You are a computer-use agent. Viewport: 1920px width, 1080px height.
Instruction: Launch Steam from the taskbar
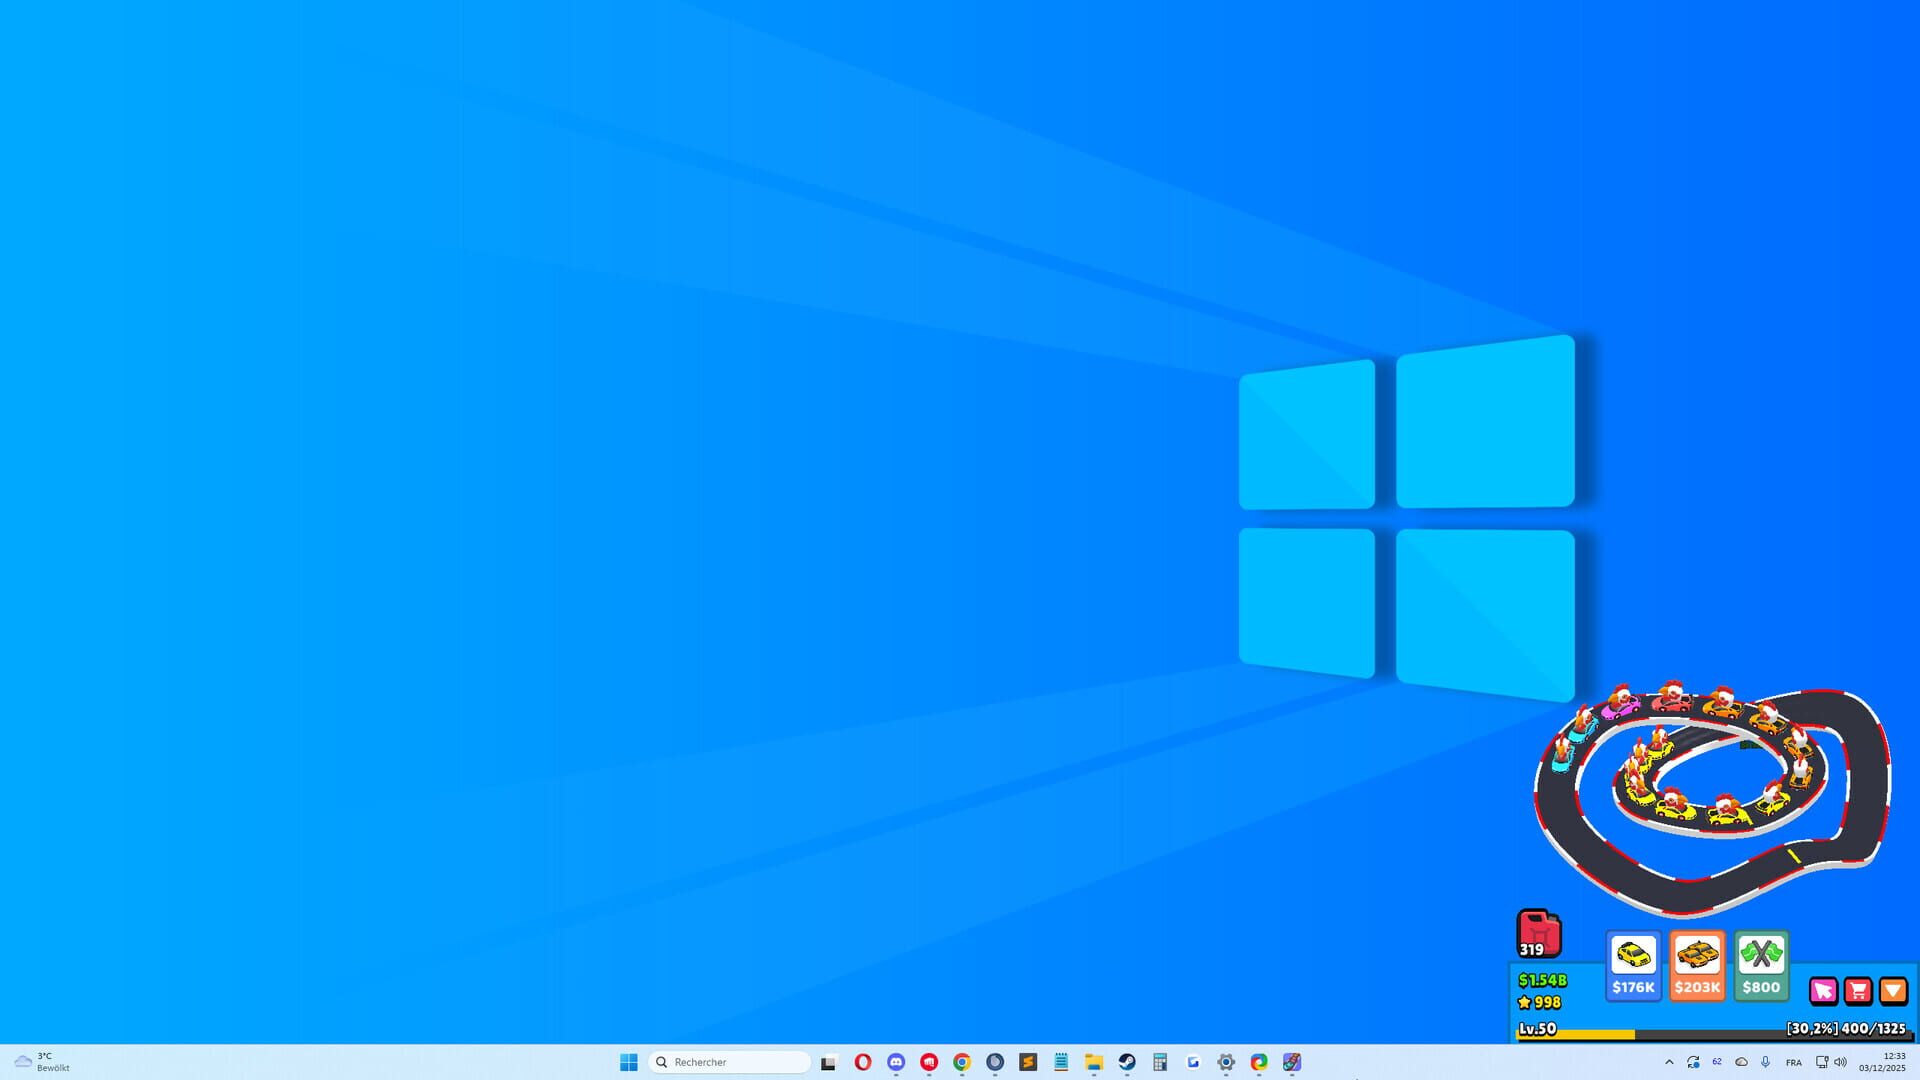1126,1062
